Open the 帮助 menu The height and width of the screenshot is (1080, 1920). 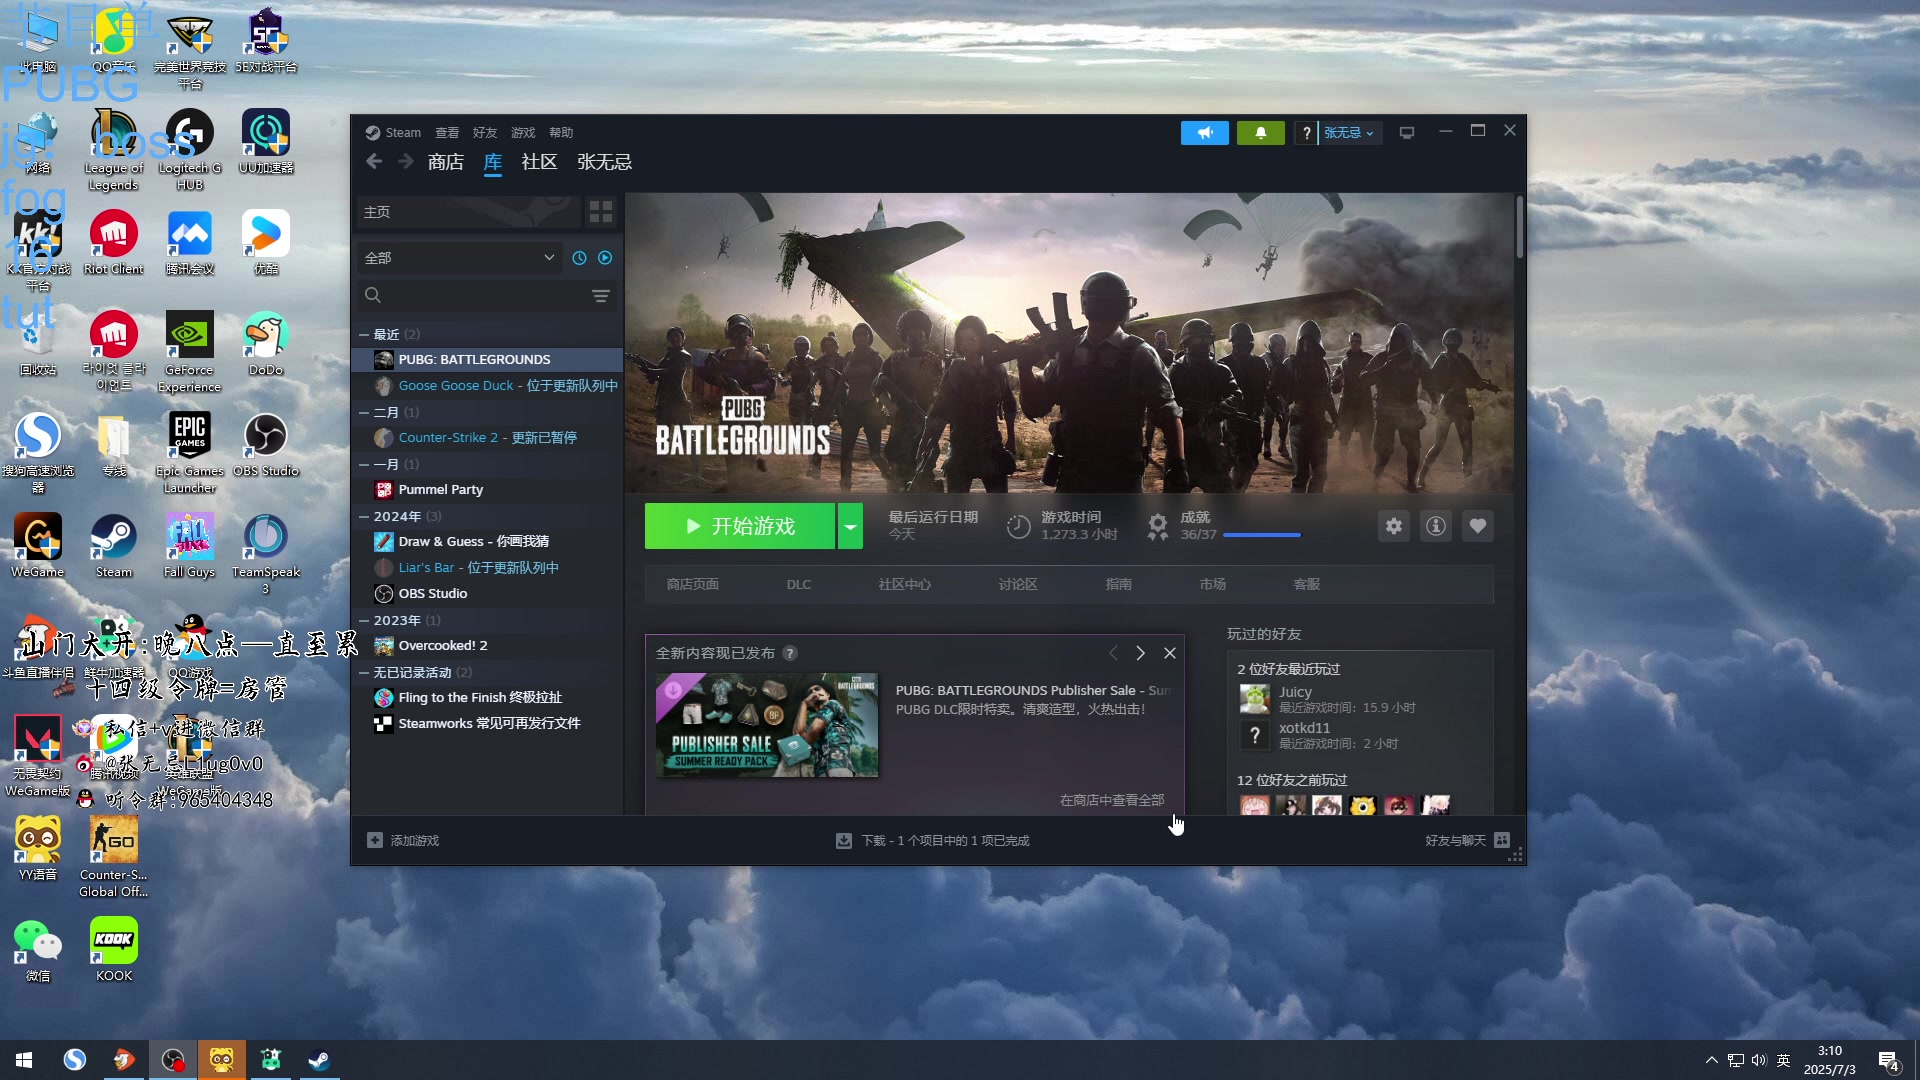click(561, 133)
